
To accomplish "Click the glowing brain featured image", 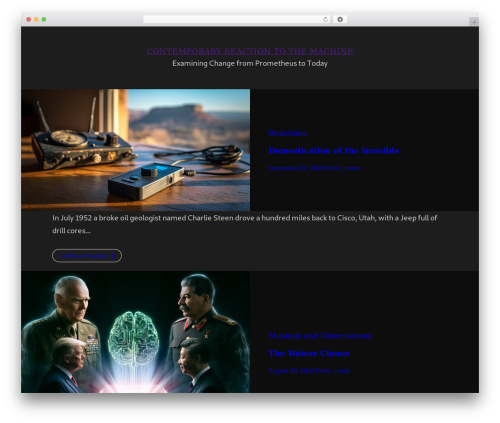I will pyautogui.click(x=136, y=332).
